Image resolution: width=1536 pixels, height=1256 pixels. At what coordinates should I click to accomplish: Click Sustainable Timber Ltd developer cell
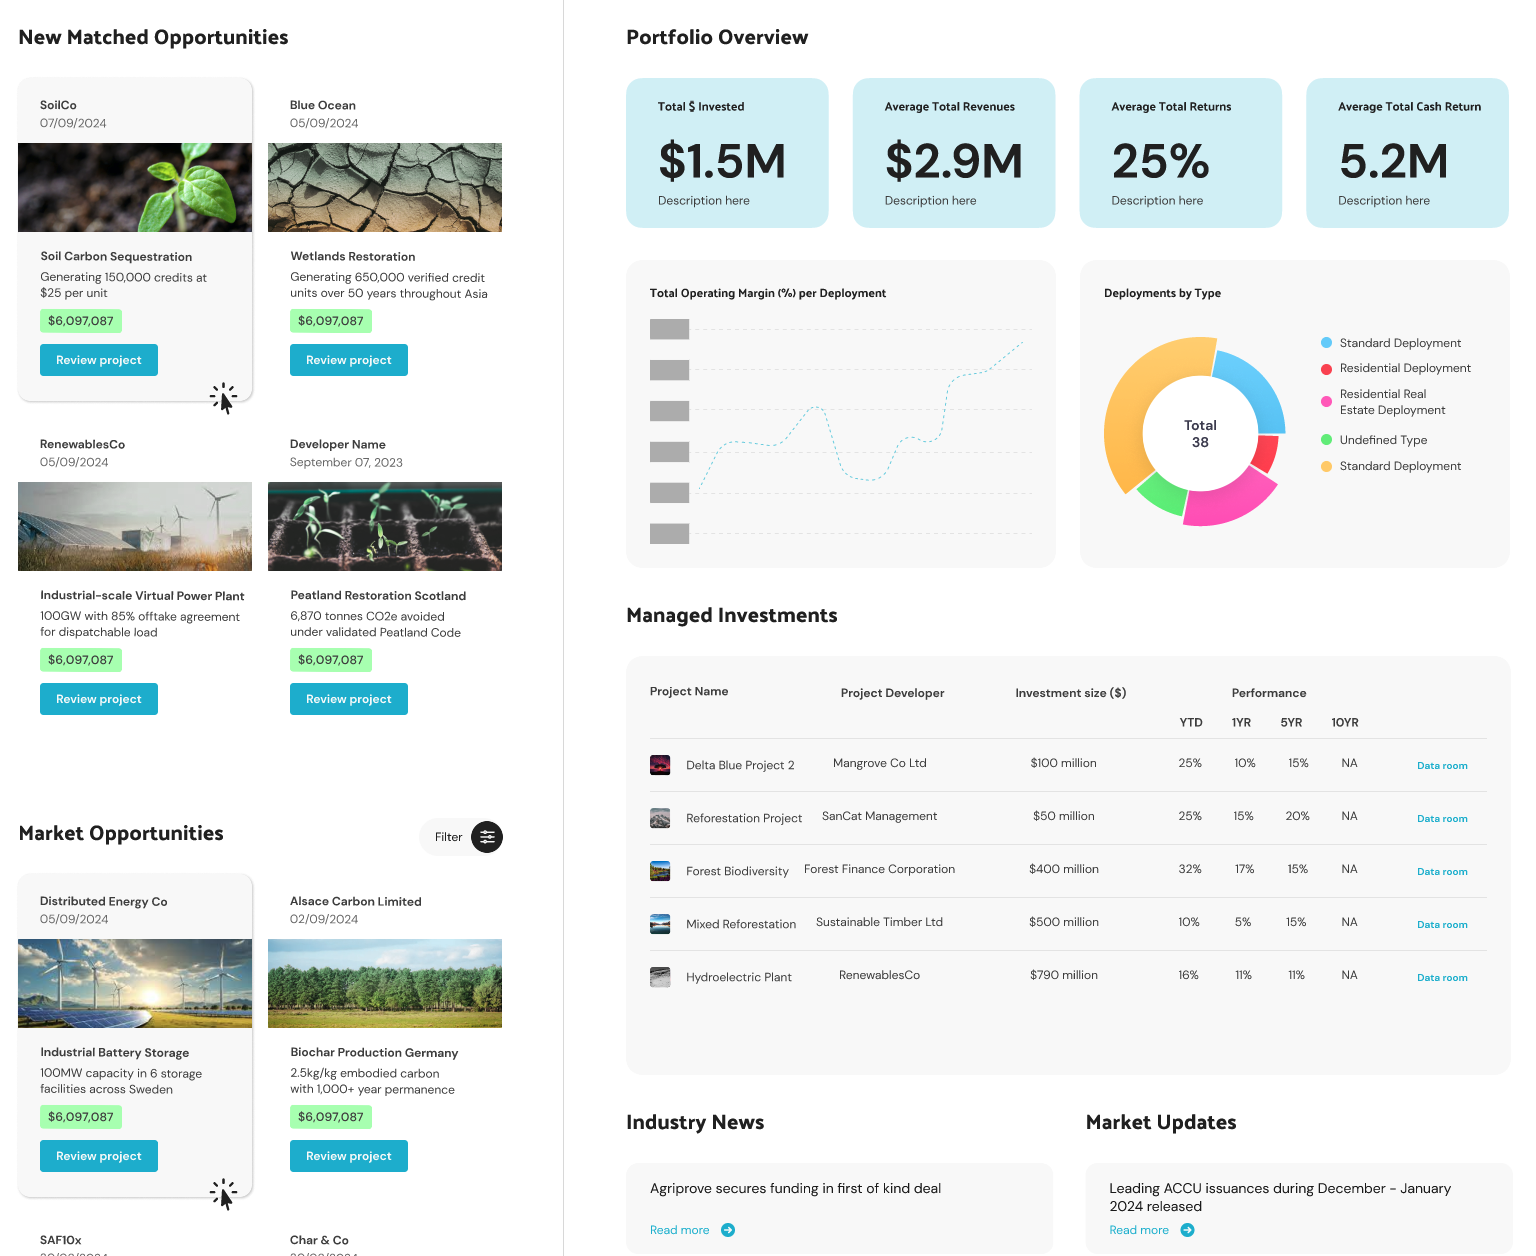[x=880, y=922]
